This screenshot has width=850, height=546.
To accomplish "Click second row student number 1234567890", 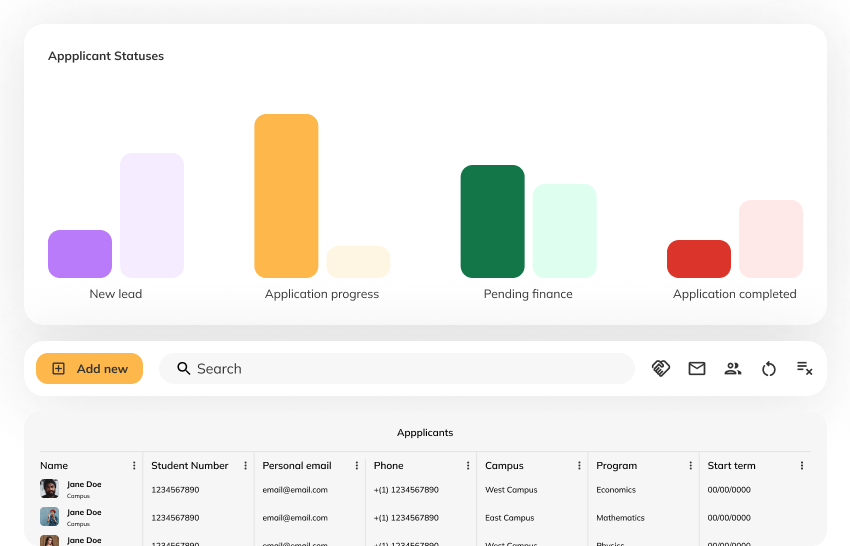I will pyautogui.click(x=175, y=518).
